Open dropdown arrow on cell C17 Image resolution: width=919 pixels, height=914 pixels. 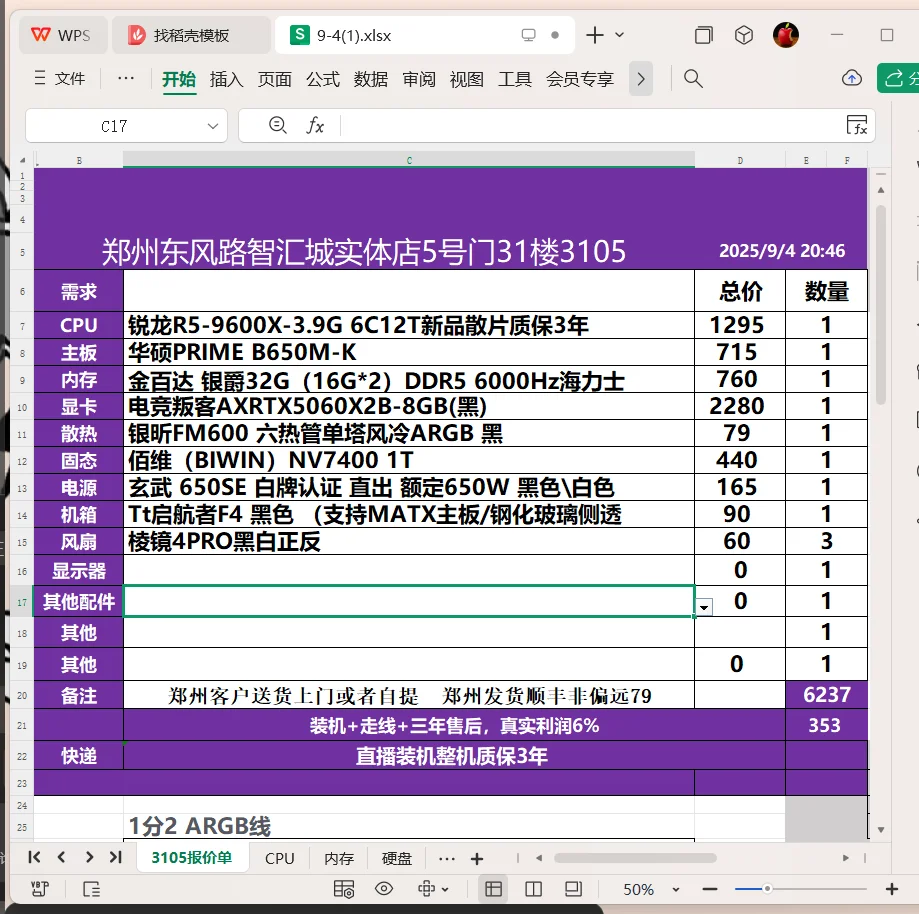coord(704,608)
